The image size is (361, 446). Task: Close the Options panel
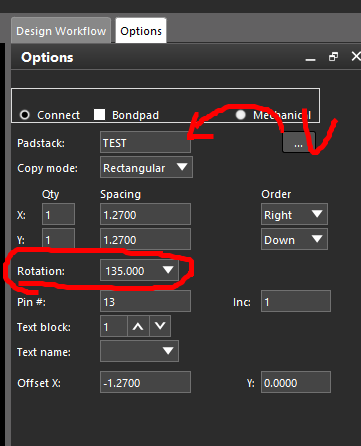[356, 56]
